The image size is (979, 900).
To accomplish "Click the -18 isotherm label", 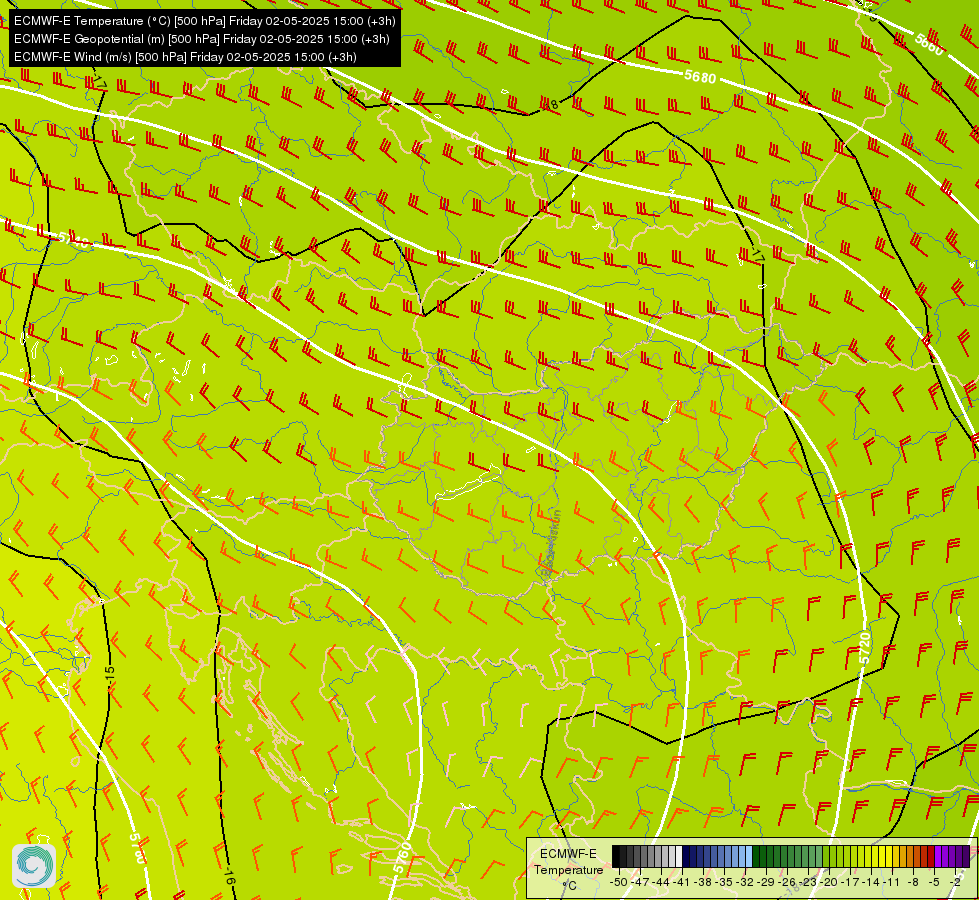I will coord(549,105).
